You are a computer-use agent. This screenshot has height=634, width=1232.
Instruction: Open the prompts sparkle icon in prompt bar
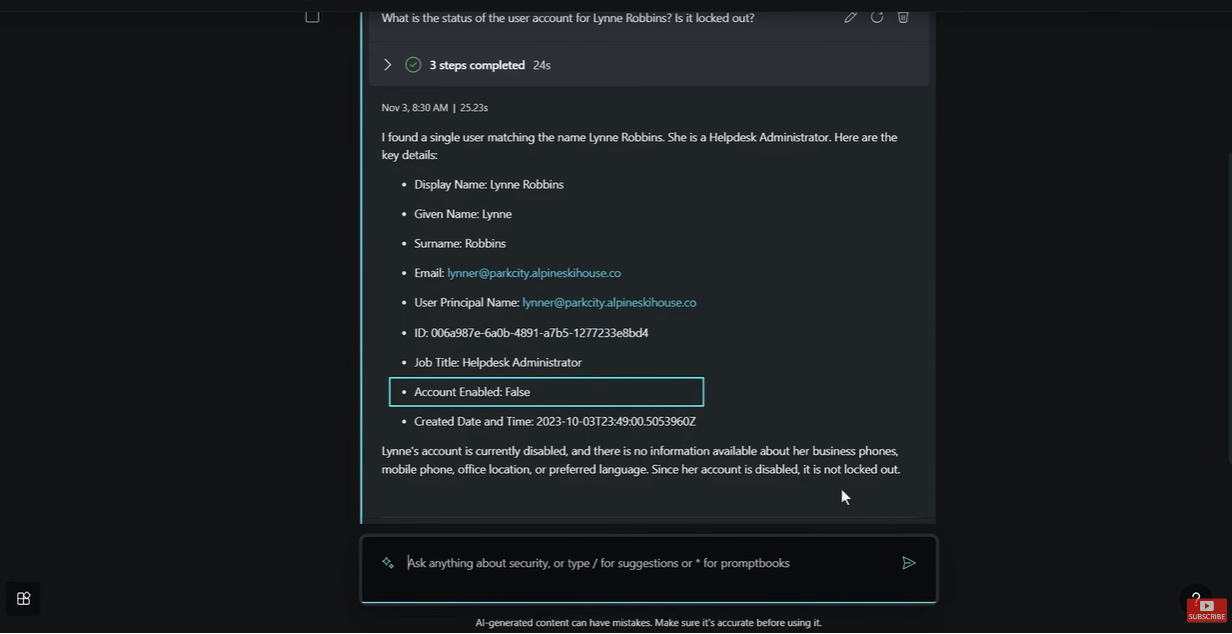(x=388, y=563)
